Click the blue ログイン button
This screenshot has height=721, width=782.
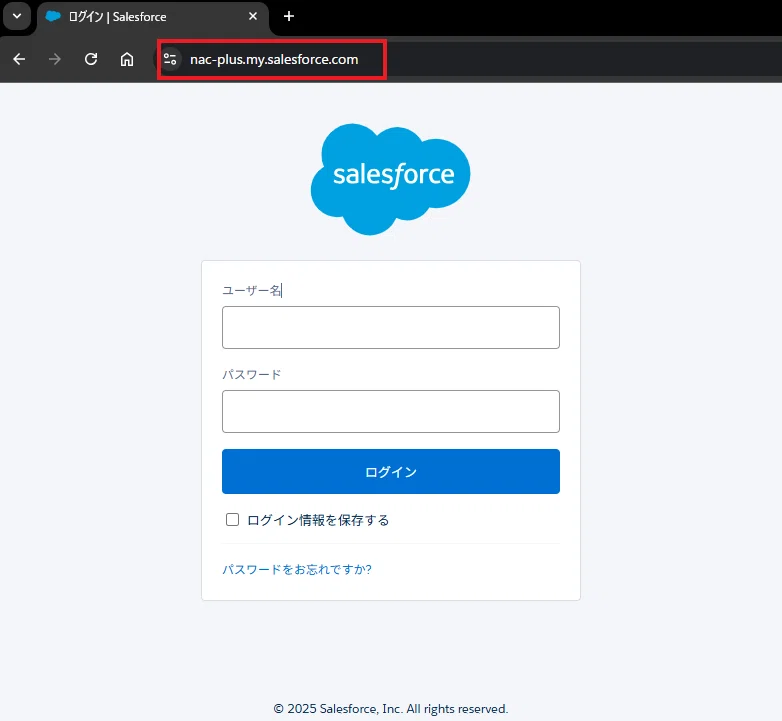click(391, 472)
